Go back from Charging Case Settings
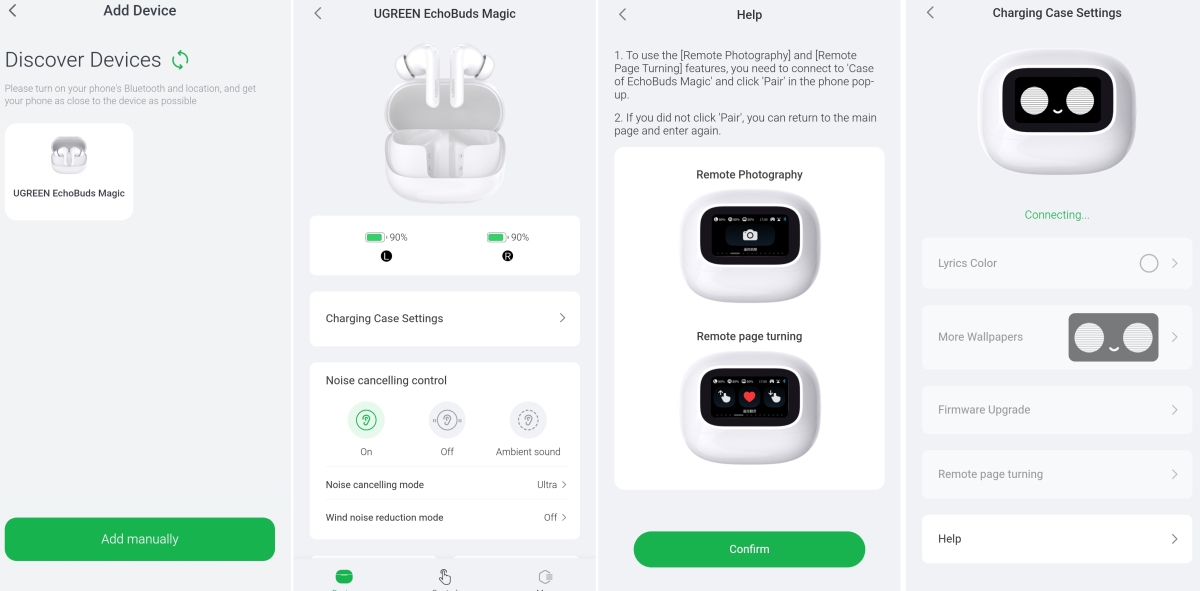Screen dimensions: 1200x591 (x=930, y=12)
